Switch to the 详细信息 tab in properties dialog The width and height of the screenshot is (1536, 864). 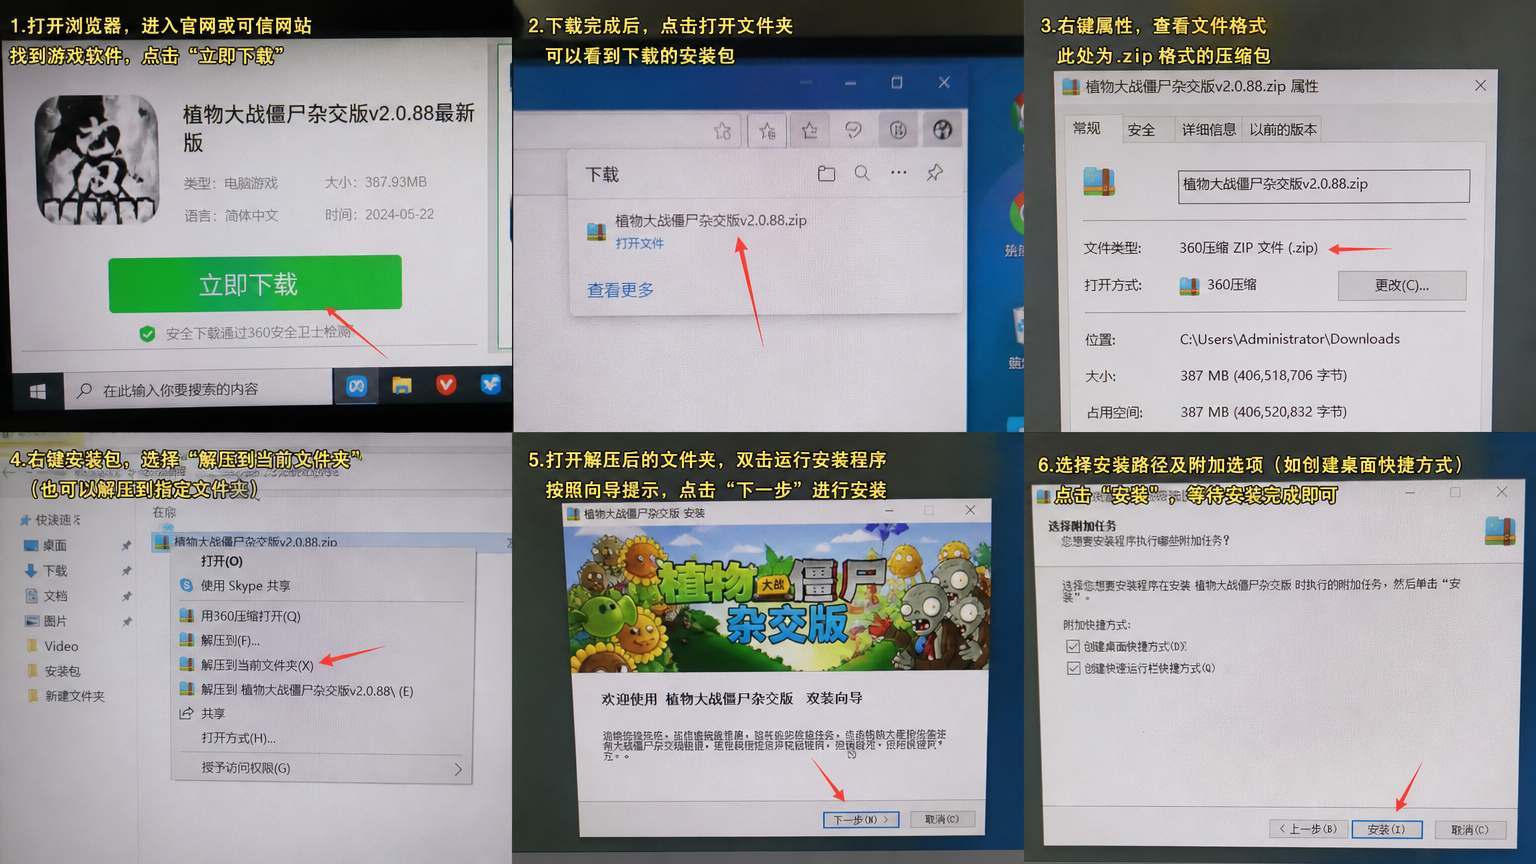(x=1209, y=129)
